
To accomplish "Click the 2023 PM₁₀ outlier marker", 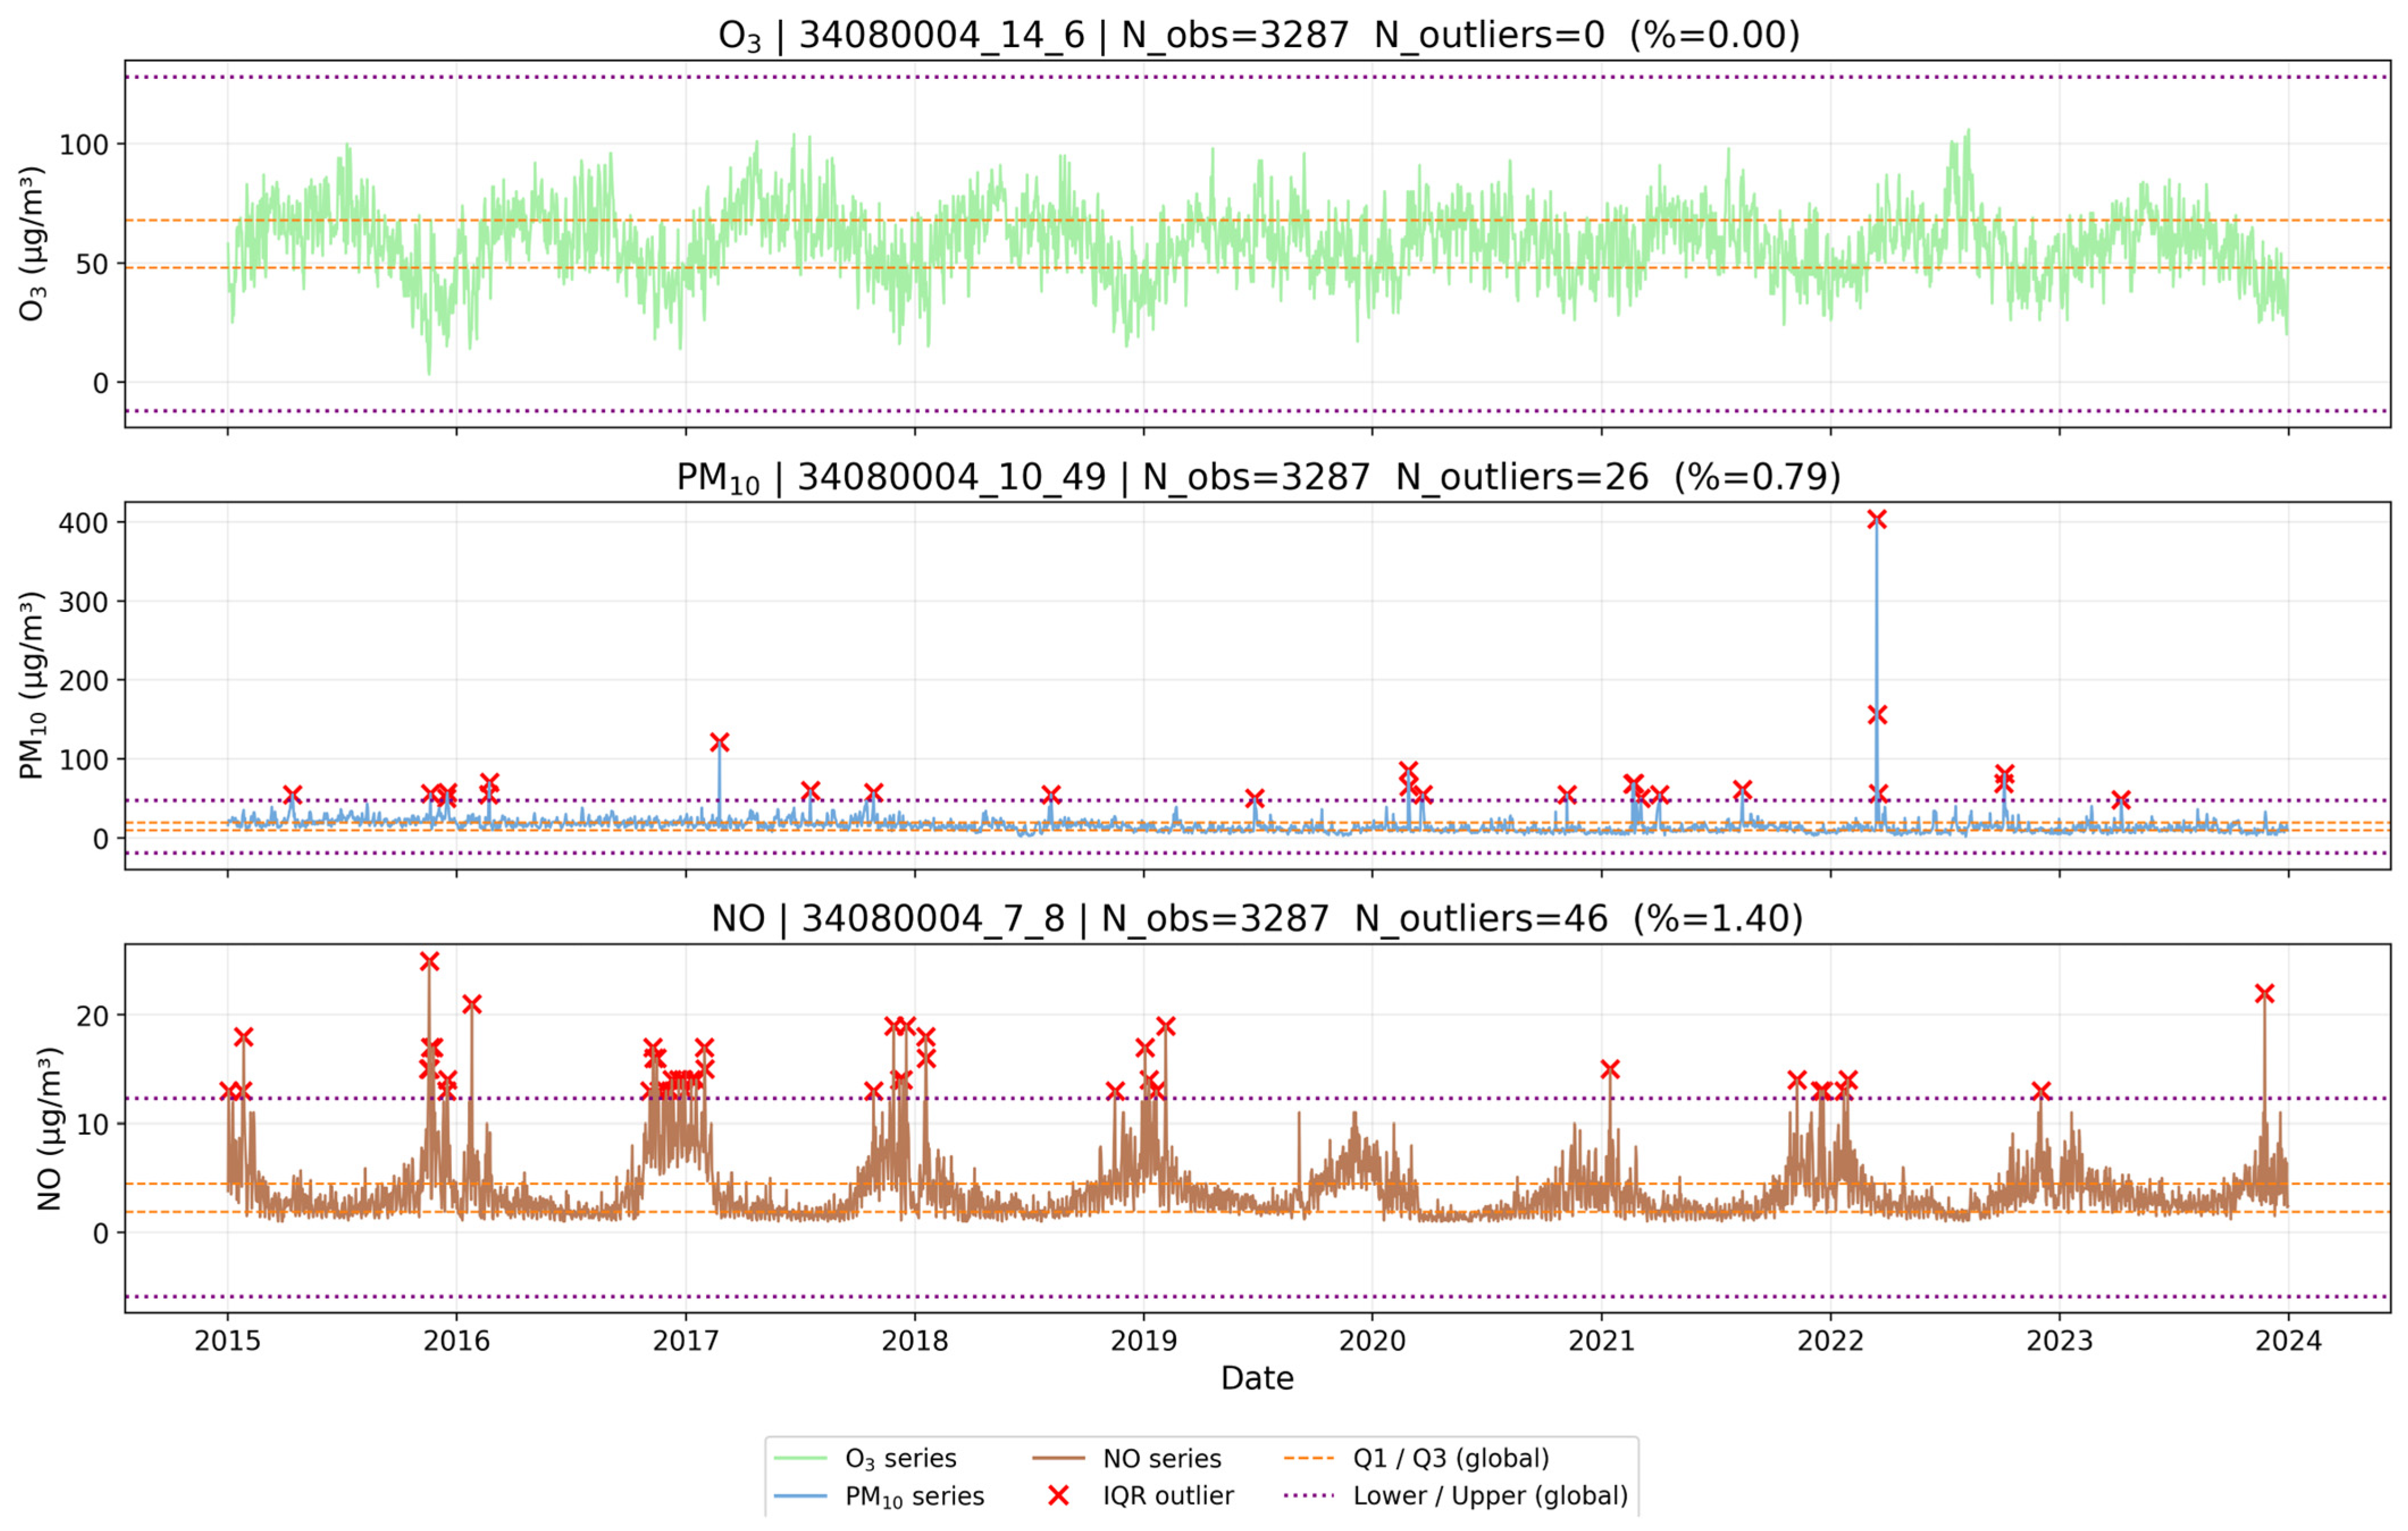I will 2121,799.
